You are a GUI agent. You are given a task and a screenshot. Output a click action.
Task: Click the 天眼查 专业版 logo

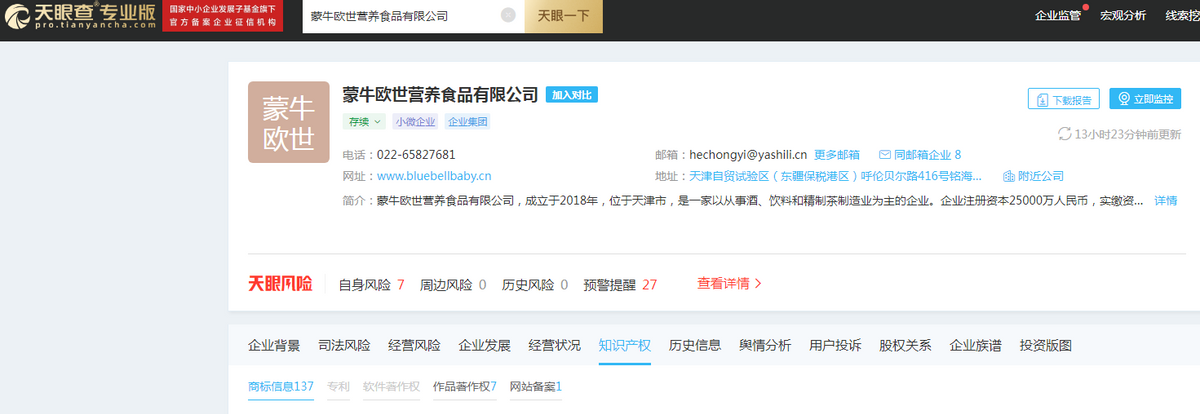click(x=80, y=16)
